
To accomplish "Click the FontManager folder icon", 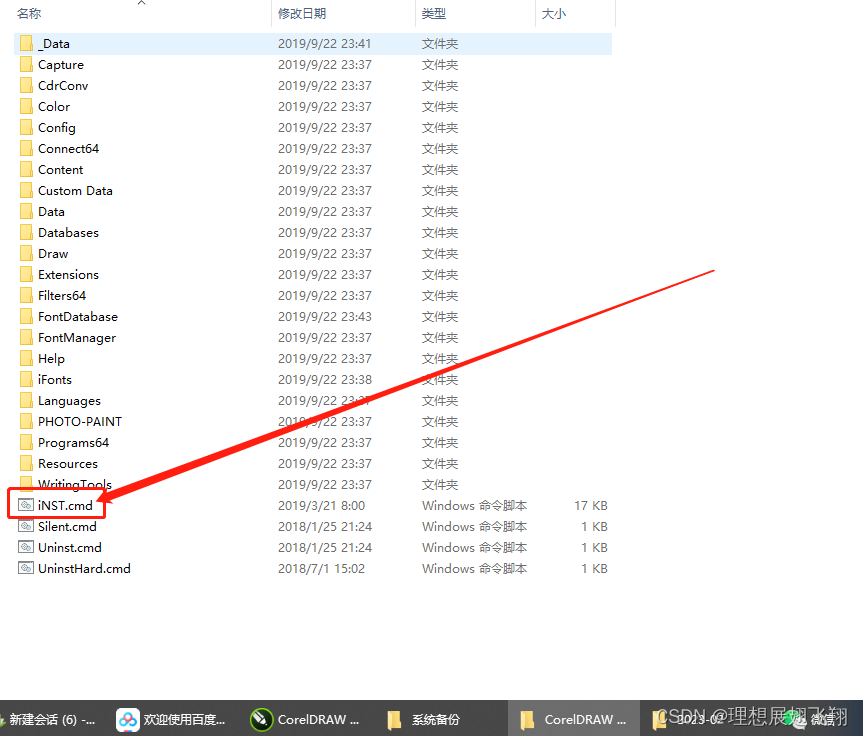I will coord(26,337).
